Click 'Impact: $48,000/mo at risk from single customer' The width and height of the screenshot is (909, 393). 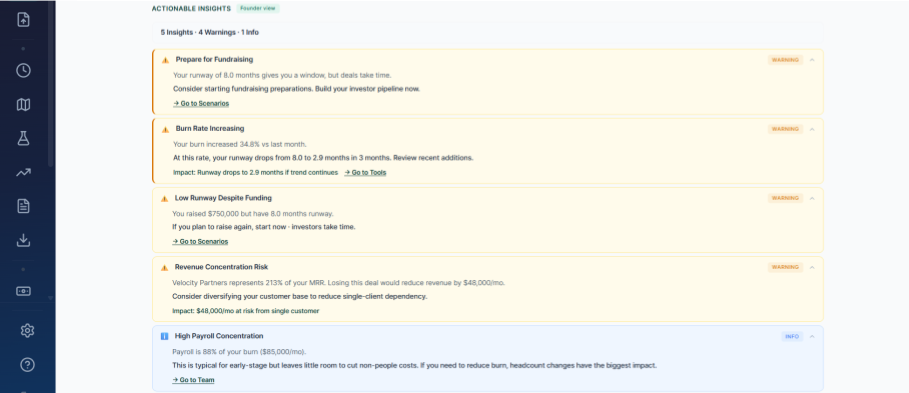point(246,311)
